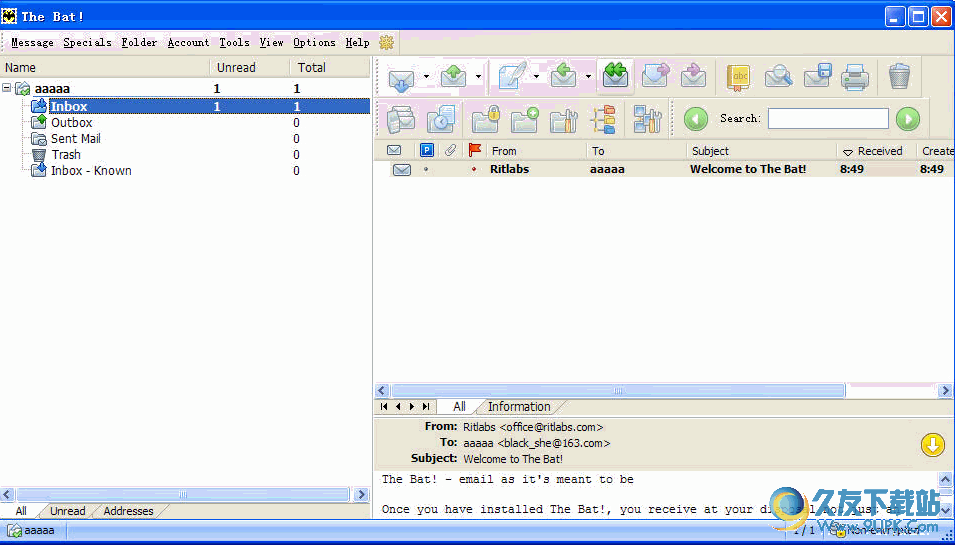Screen dimensions: 955x545
Task: Open the Send queued mail dropdown arrow
Action: [479, 77]
